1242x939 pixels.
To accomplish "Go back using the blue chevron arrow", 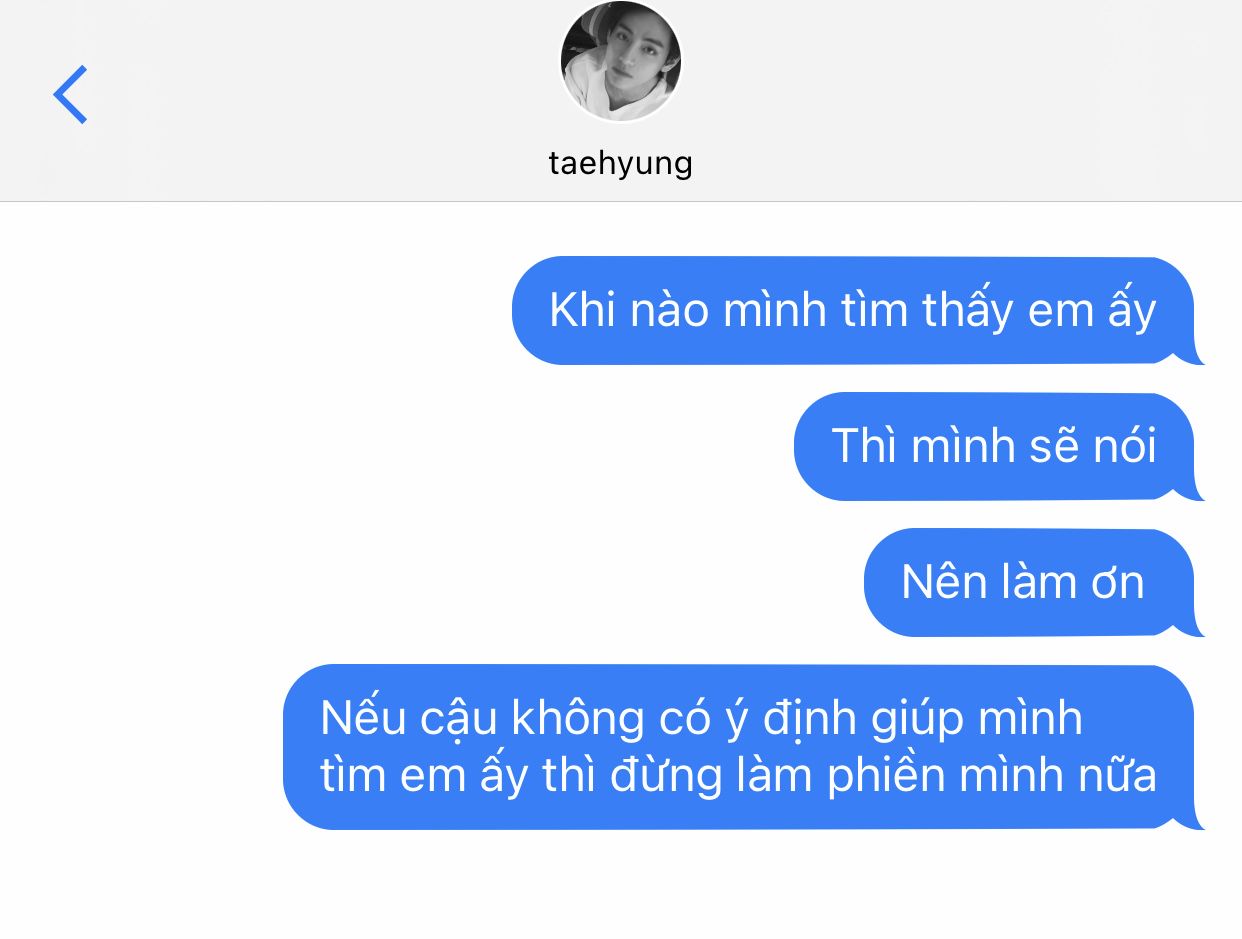I will click(70, 95).
